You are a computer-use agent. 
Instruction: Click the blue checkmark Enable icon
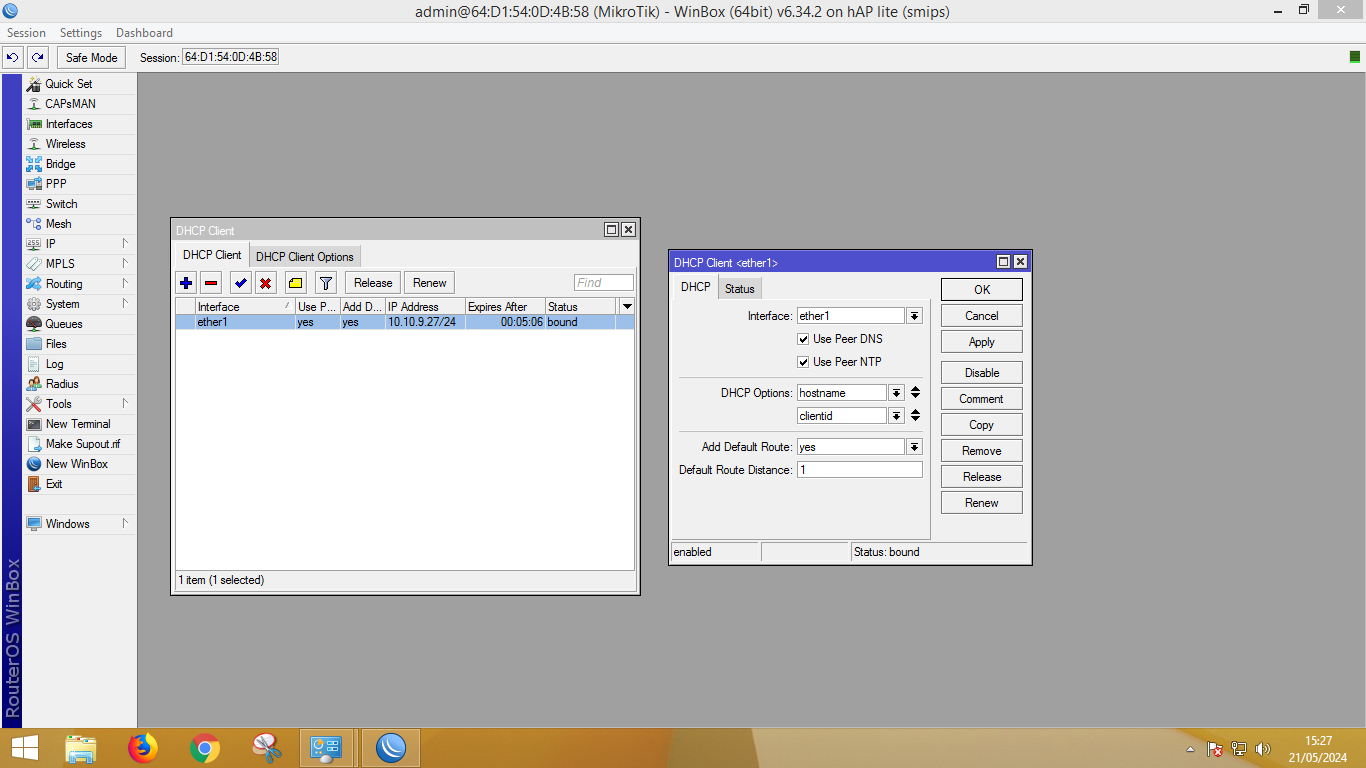240,283
